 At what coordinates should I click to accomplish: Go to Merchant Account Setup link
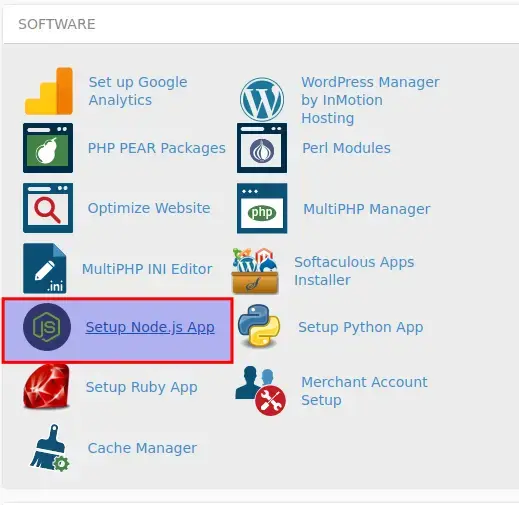coord(364,391)
